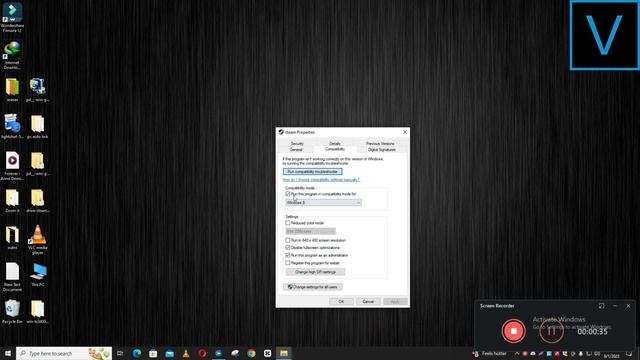Enable Register this program for restart

(x=288, y=263)
